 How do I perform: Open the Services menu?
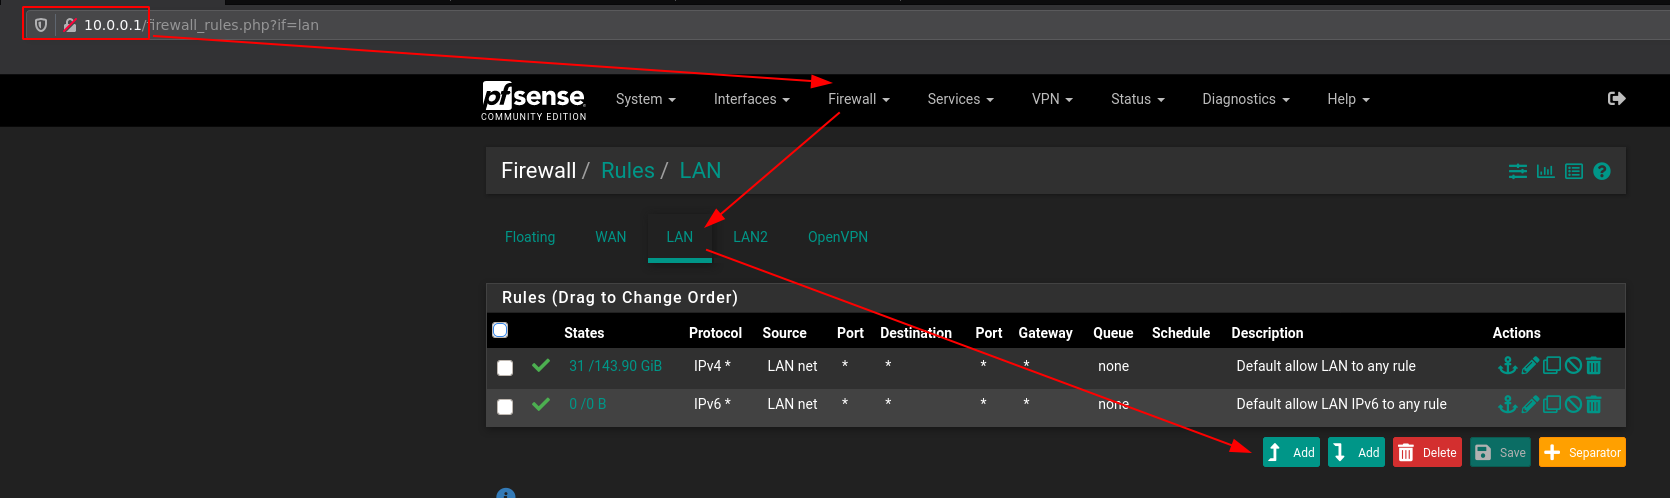(x=961, y=99)
